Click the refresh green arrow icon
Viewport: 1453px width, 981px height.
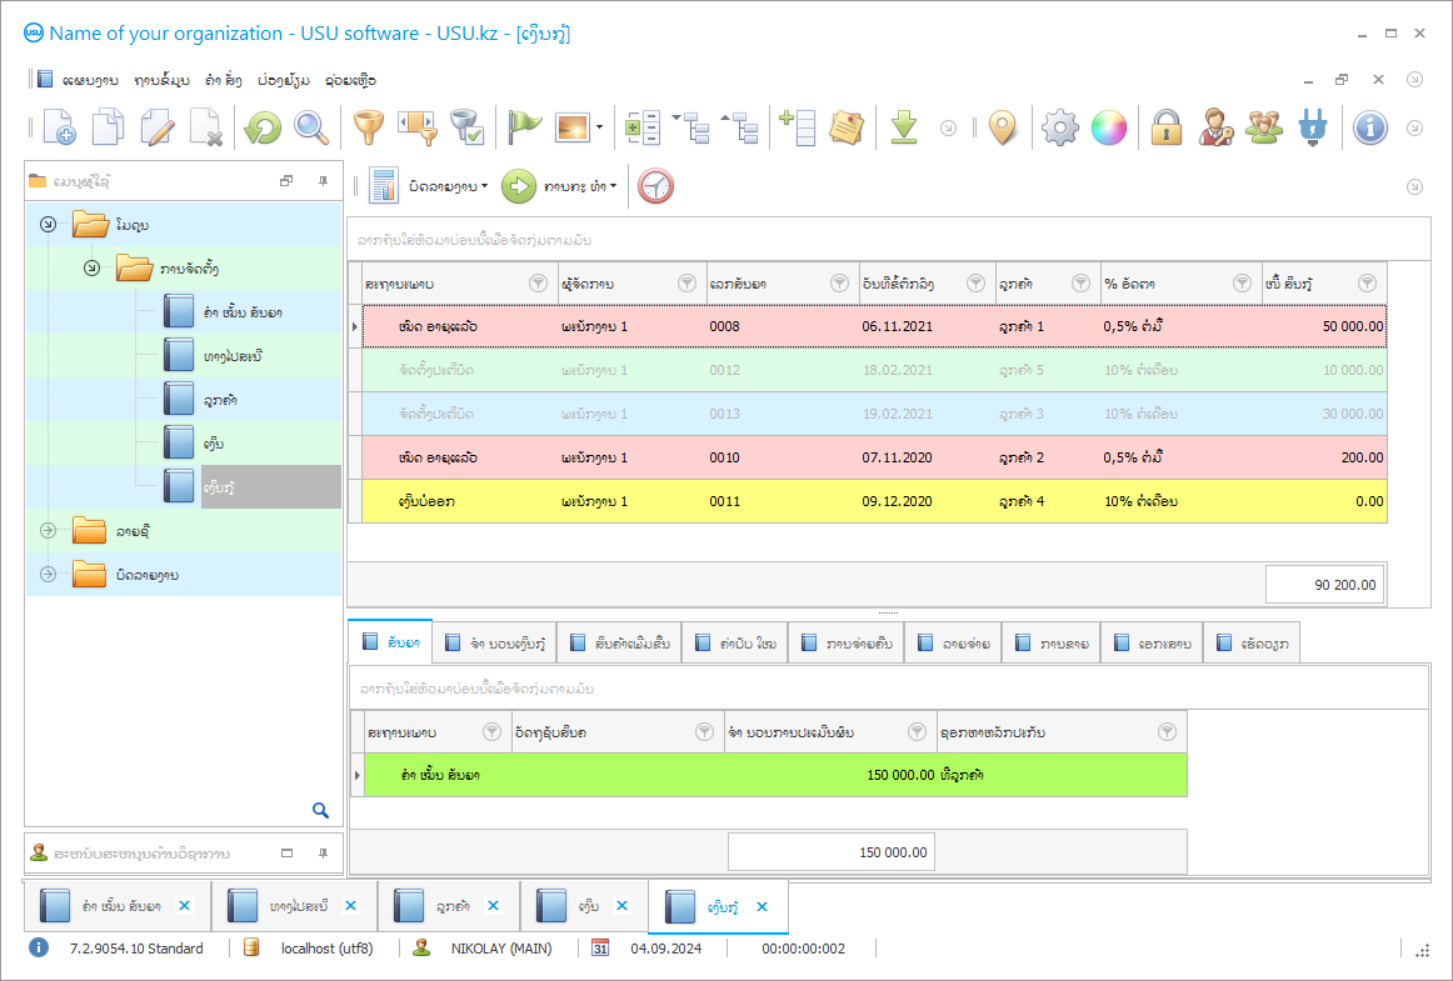pyautogui.click(x=263, y=128)
